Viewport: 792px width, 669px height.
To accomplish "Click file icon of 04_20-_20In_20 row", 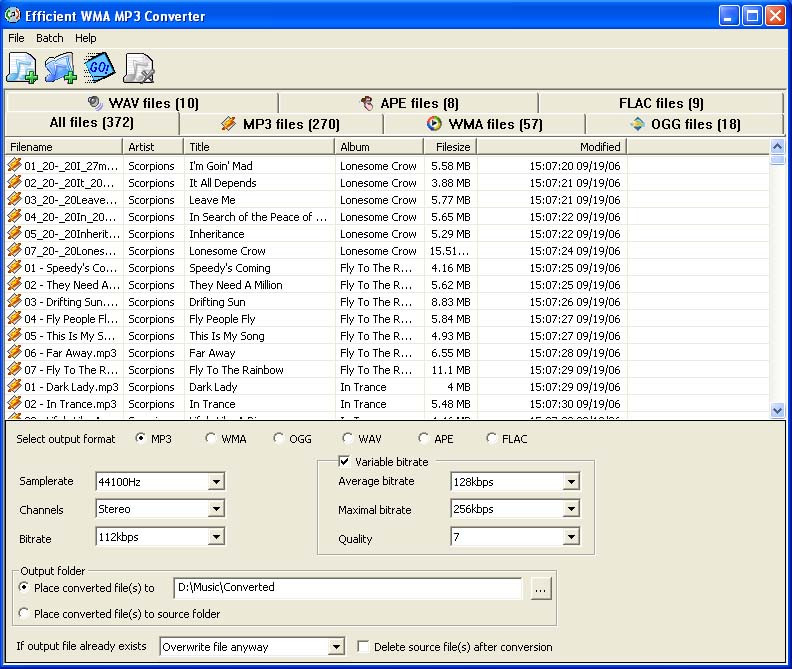I will click(x=14, y=216).
